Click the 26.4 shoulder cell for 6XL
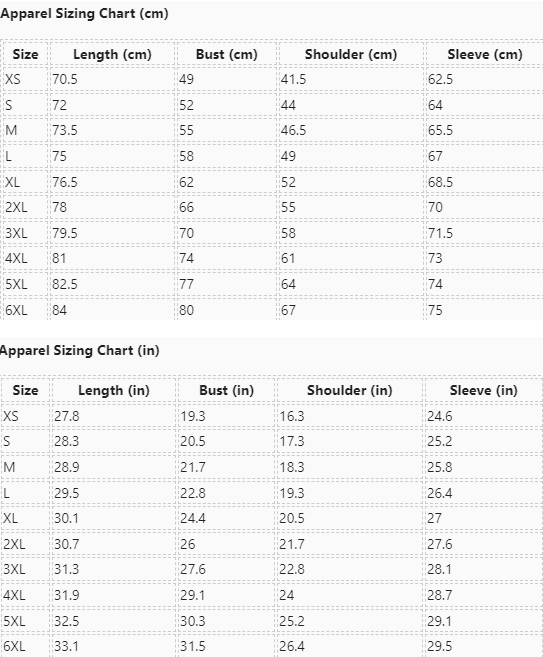543x657 pixels. click(x=349, y=646)
